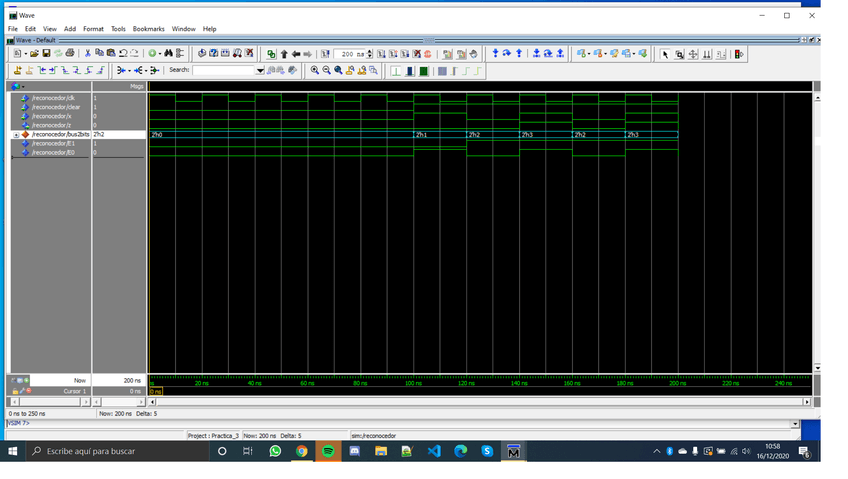The width and height of the screenshot is (848, 479).
Task: Click the binoculars Find icon
Action: click(x=168, y=53)
